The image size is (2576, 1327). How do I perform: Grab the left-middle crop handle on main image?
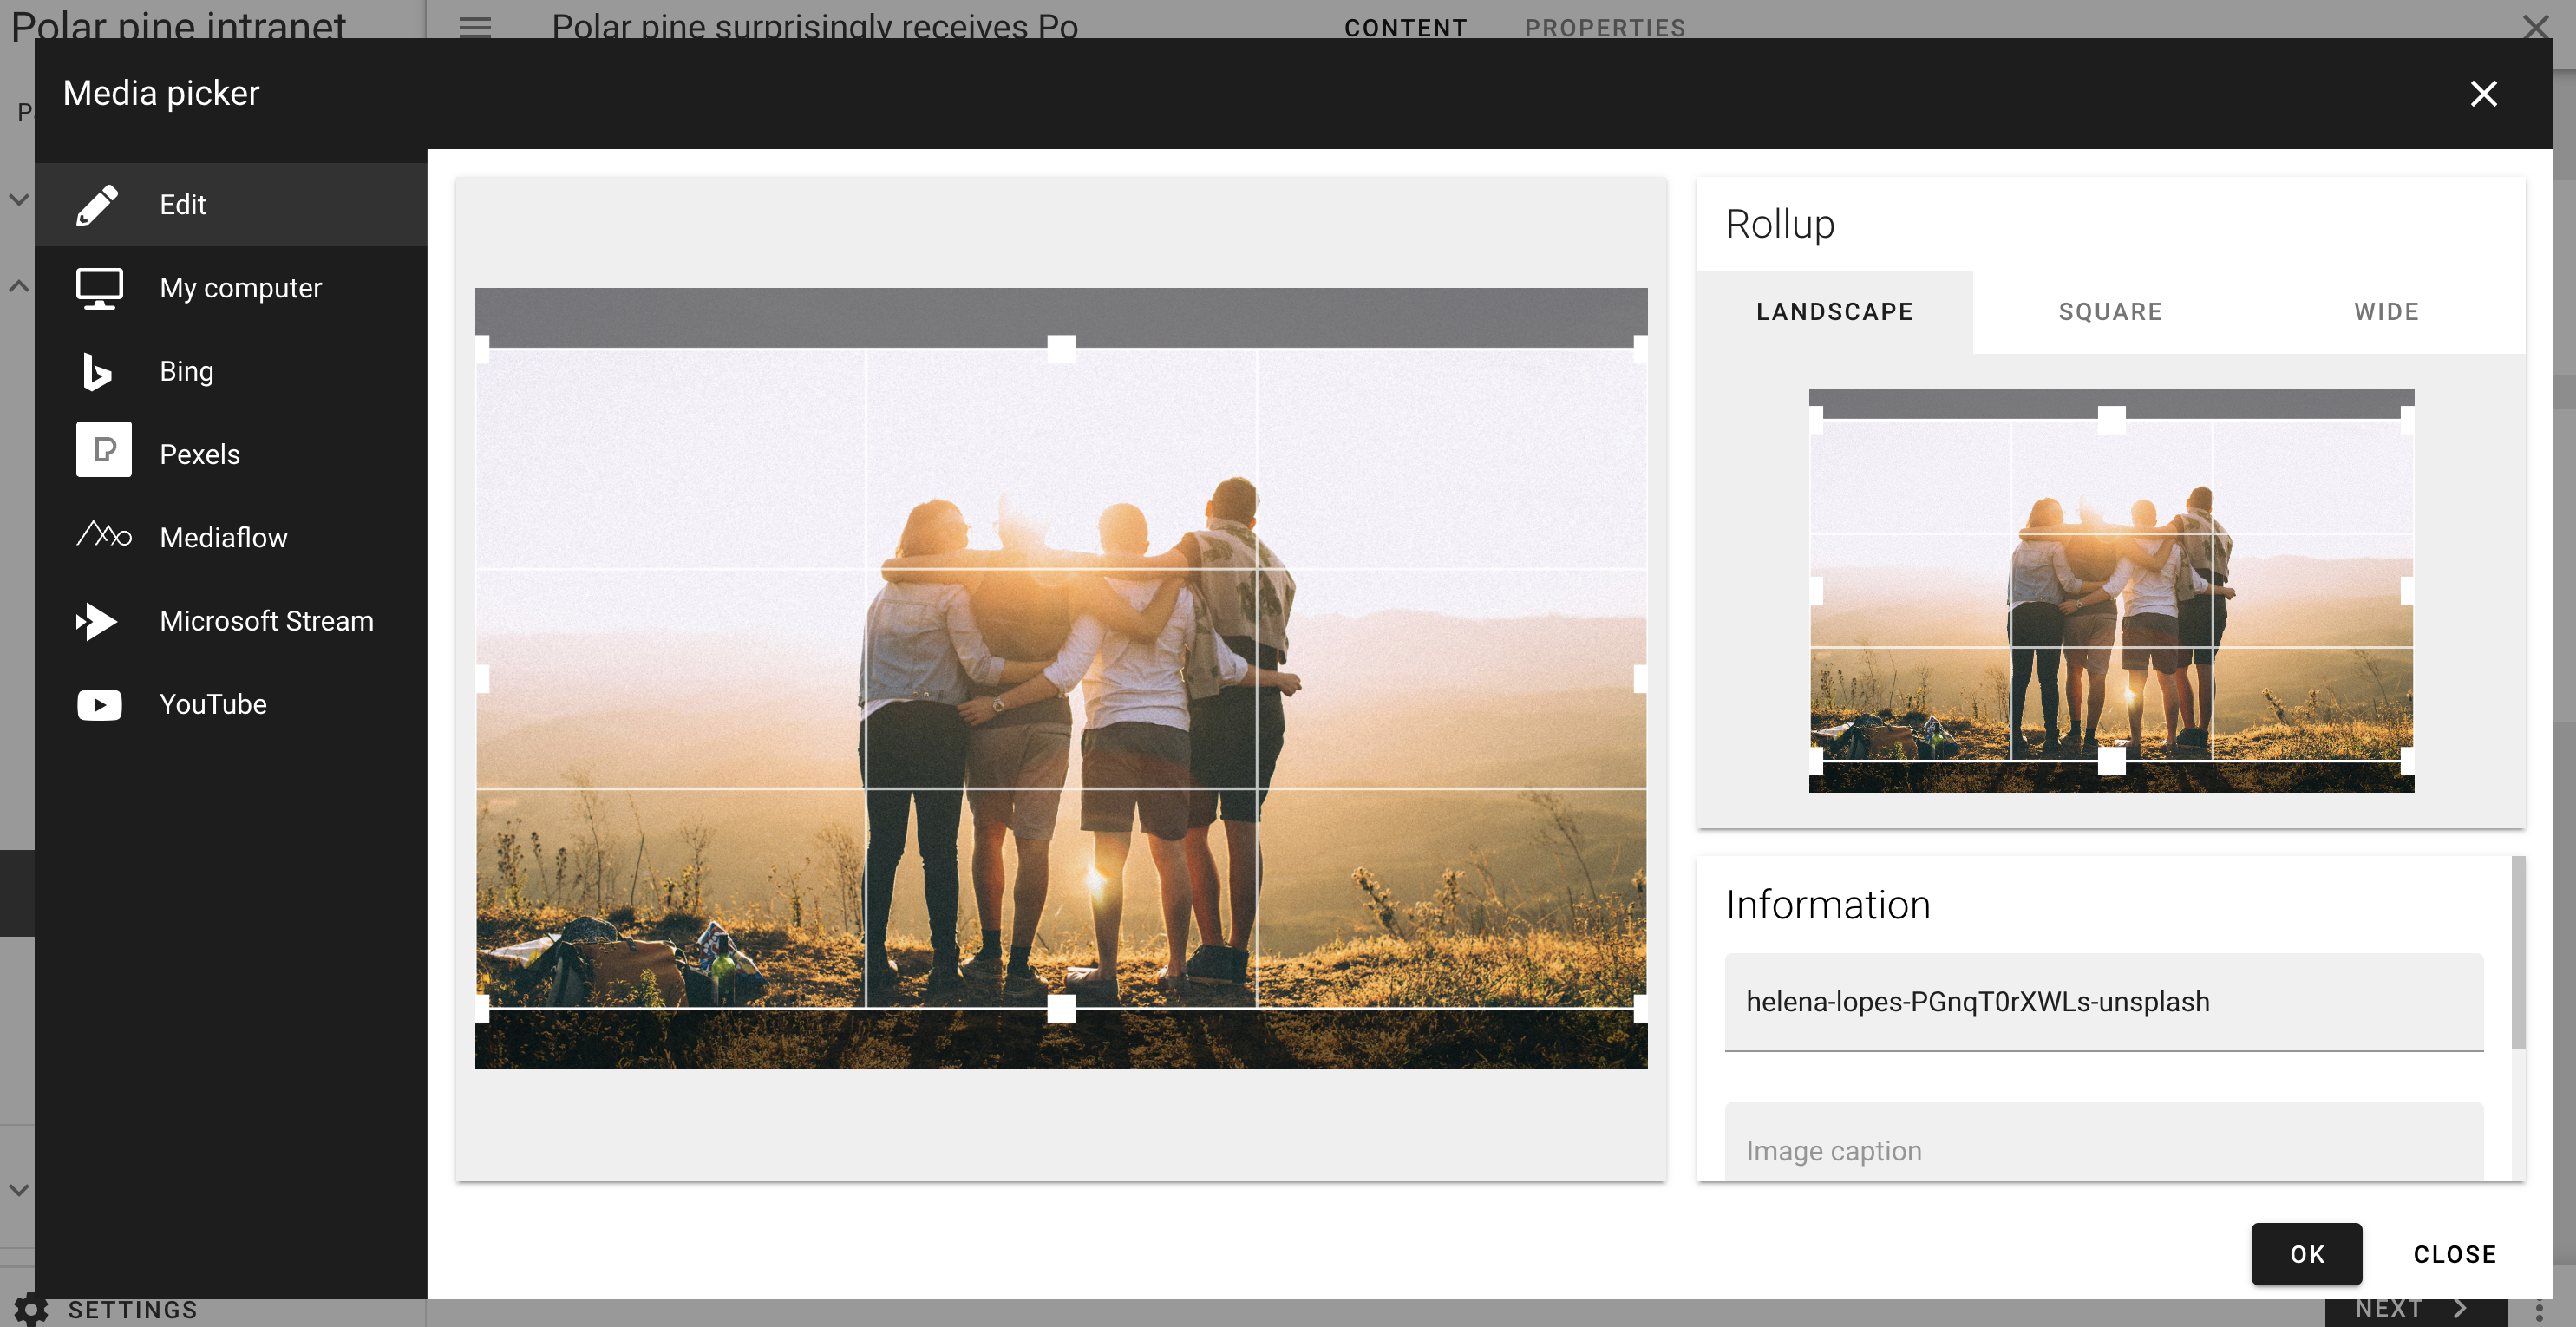tap(483, 679)
